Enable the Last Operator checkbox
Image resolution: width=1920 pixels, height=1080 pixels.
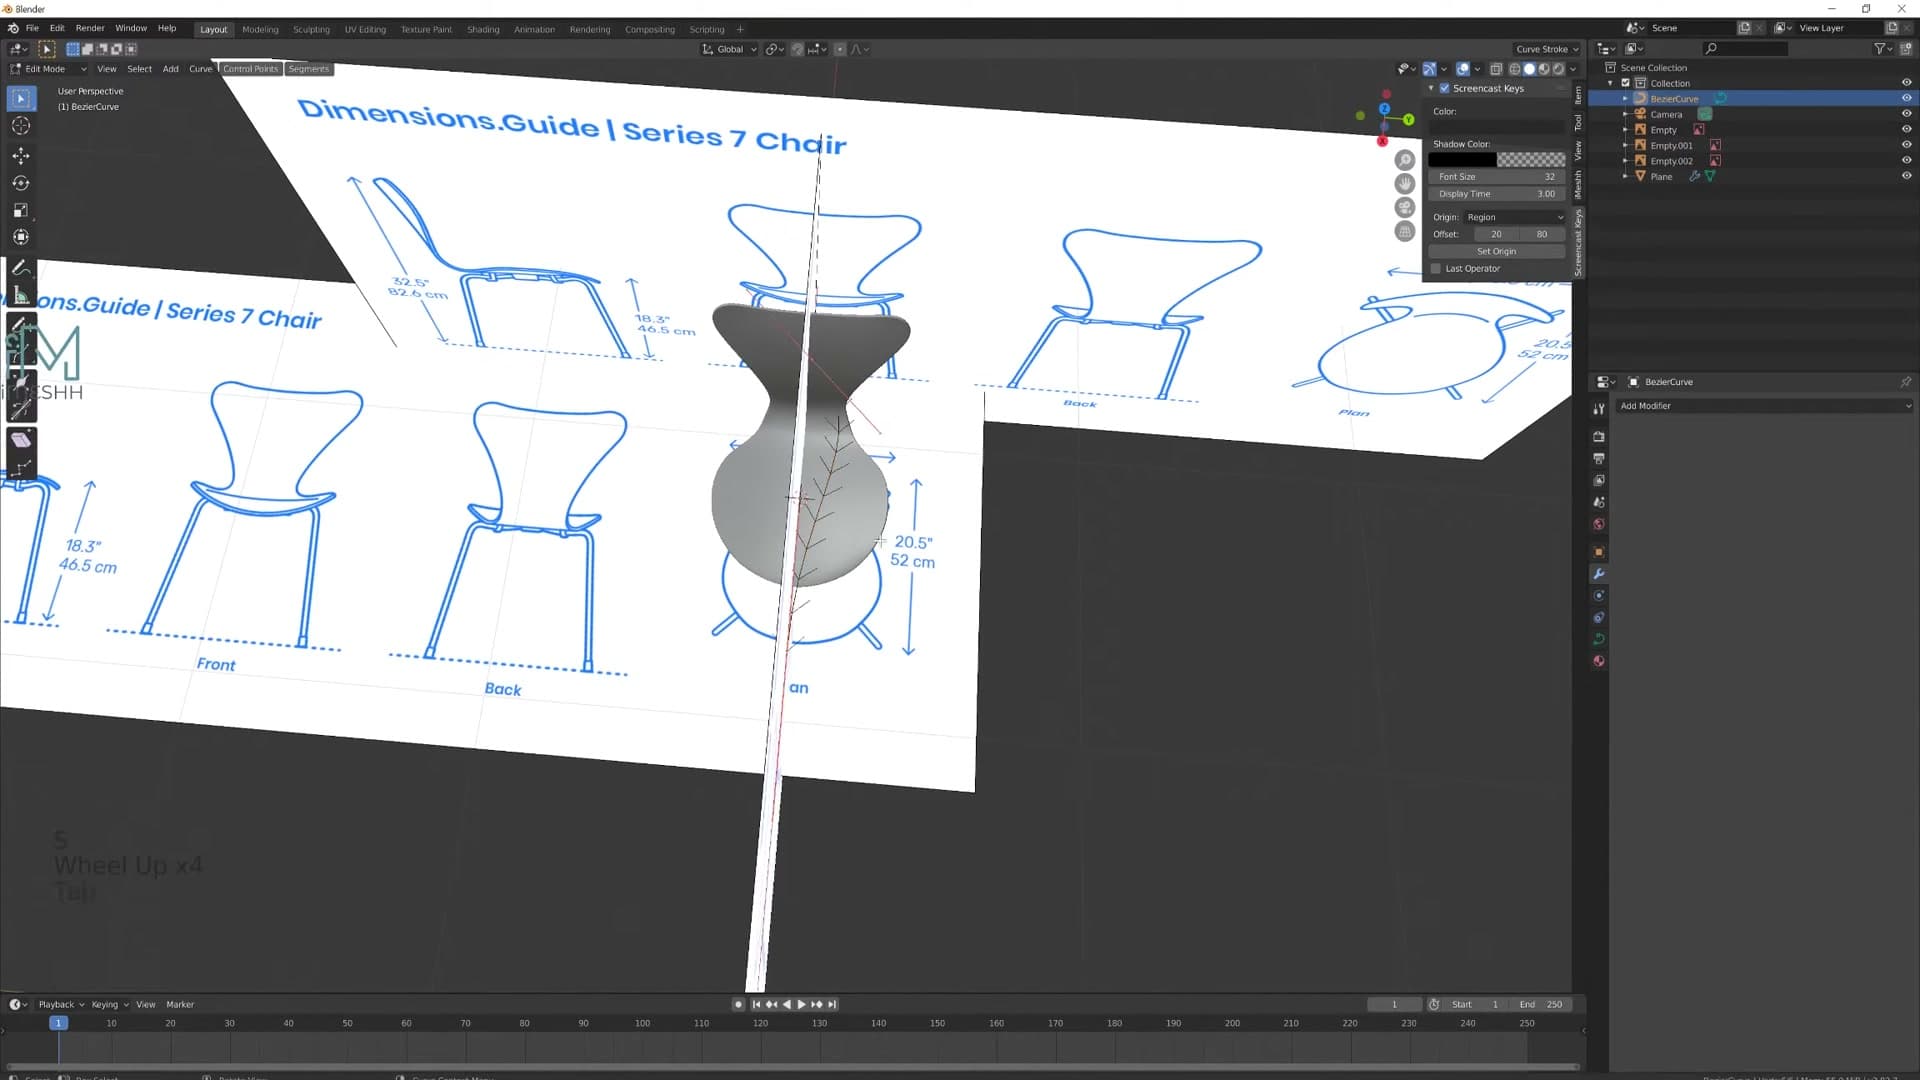(x=1436, y=268)
